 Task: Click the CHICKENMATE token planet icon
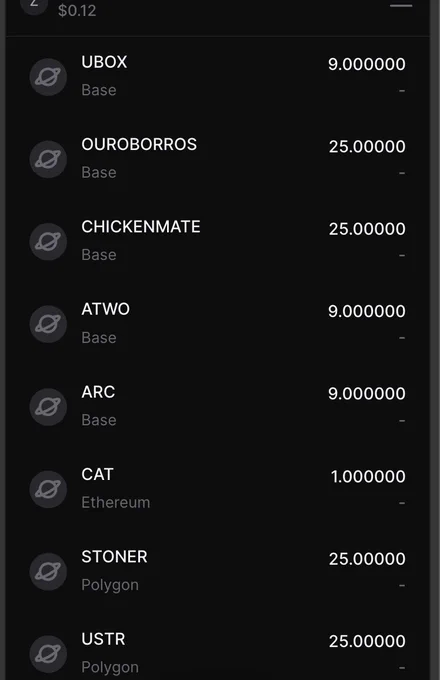click(48, 242)
